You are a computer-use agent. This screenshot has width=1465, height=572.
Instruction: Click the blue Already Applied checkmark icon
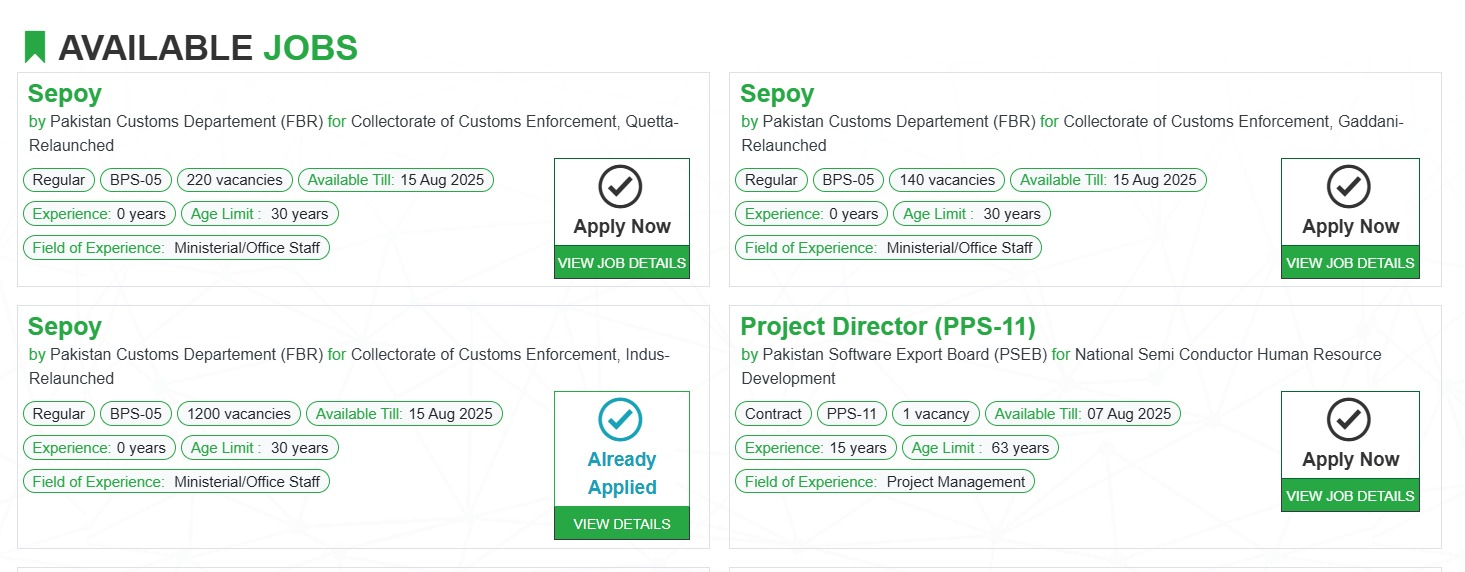[x=620, y=420]
